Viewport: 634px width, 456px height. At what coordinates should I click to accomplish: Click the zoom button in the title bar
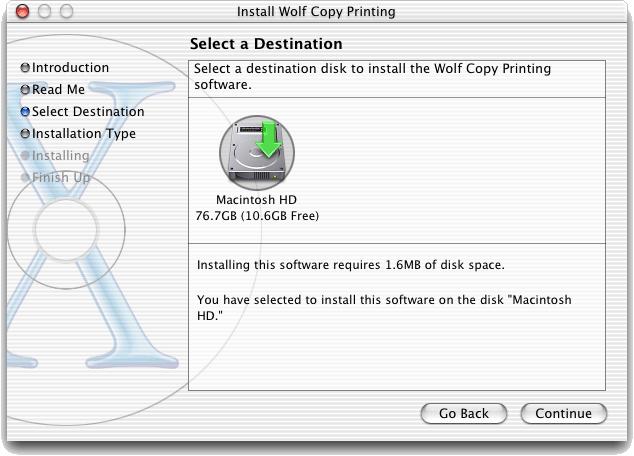tap(66, 11)
